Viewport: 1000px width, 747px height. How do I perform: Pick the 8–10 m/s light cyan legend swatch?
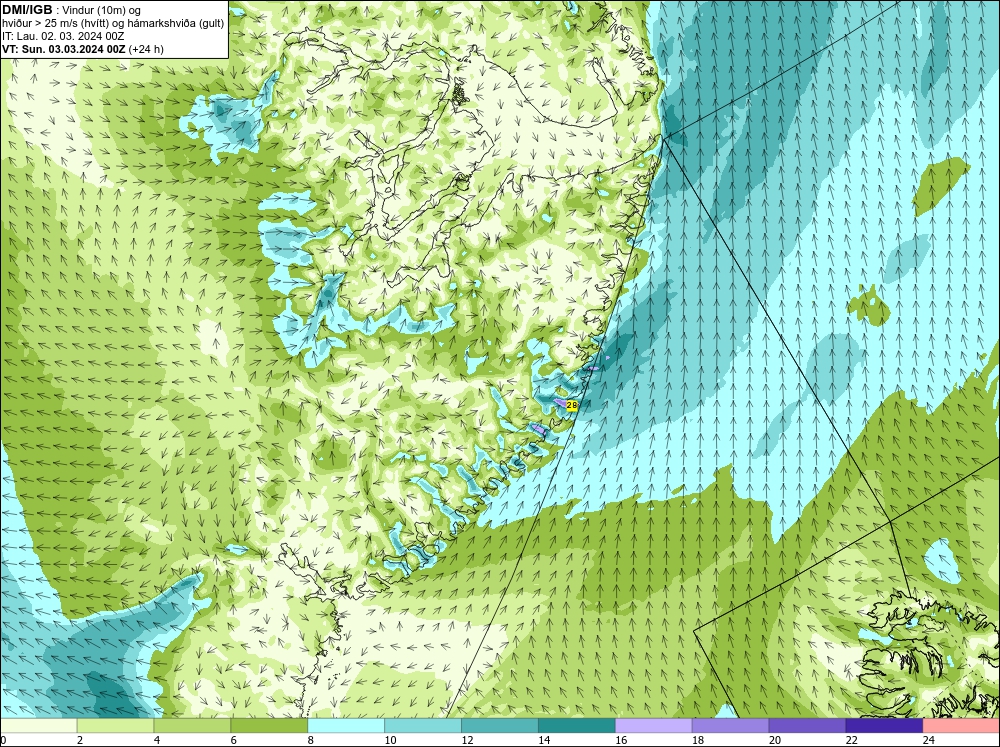(346, 725)
